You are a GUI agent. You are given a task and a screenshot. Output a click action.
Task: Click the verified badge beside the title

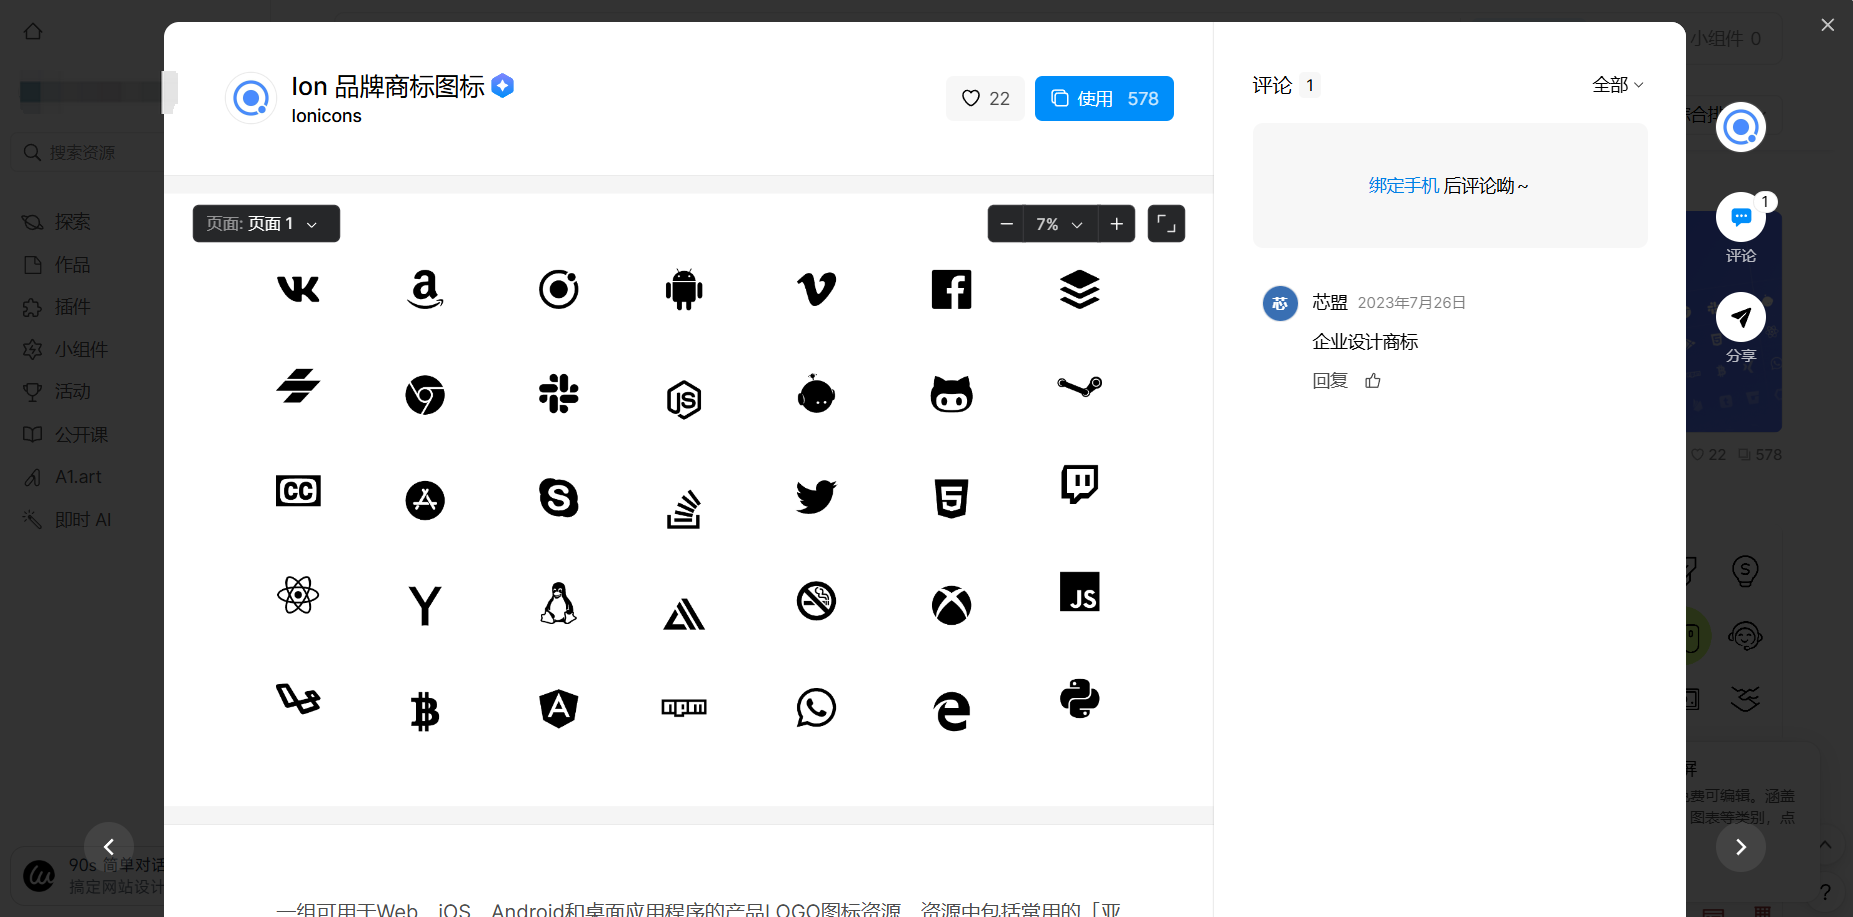pos(503,86)
